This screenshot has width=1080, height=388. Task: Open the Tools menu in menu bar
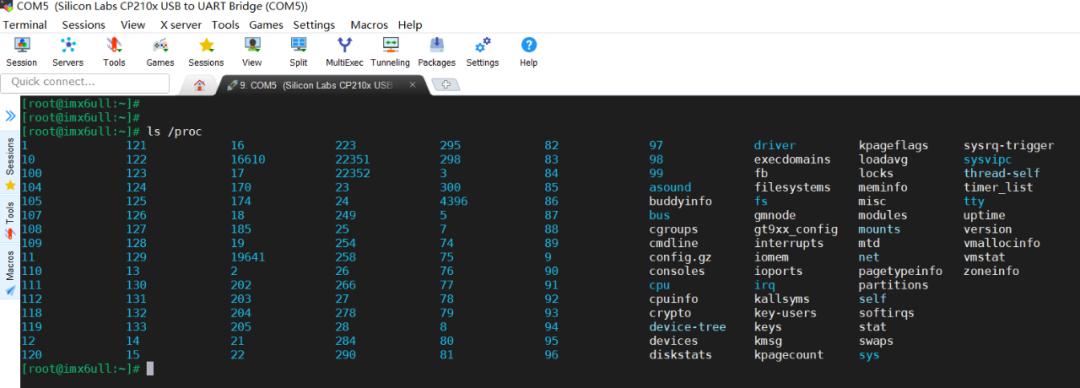[x=225, y=25]
